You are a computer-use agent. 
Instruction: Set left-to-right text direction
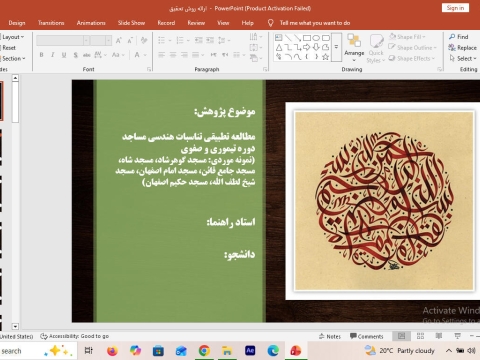pos(213,55)
